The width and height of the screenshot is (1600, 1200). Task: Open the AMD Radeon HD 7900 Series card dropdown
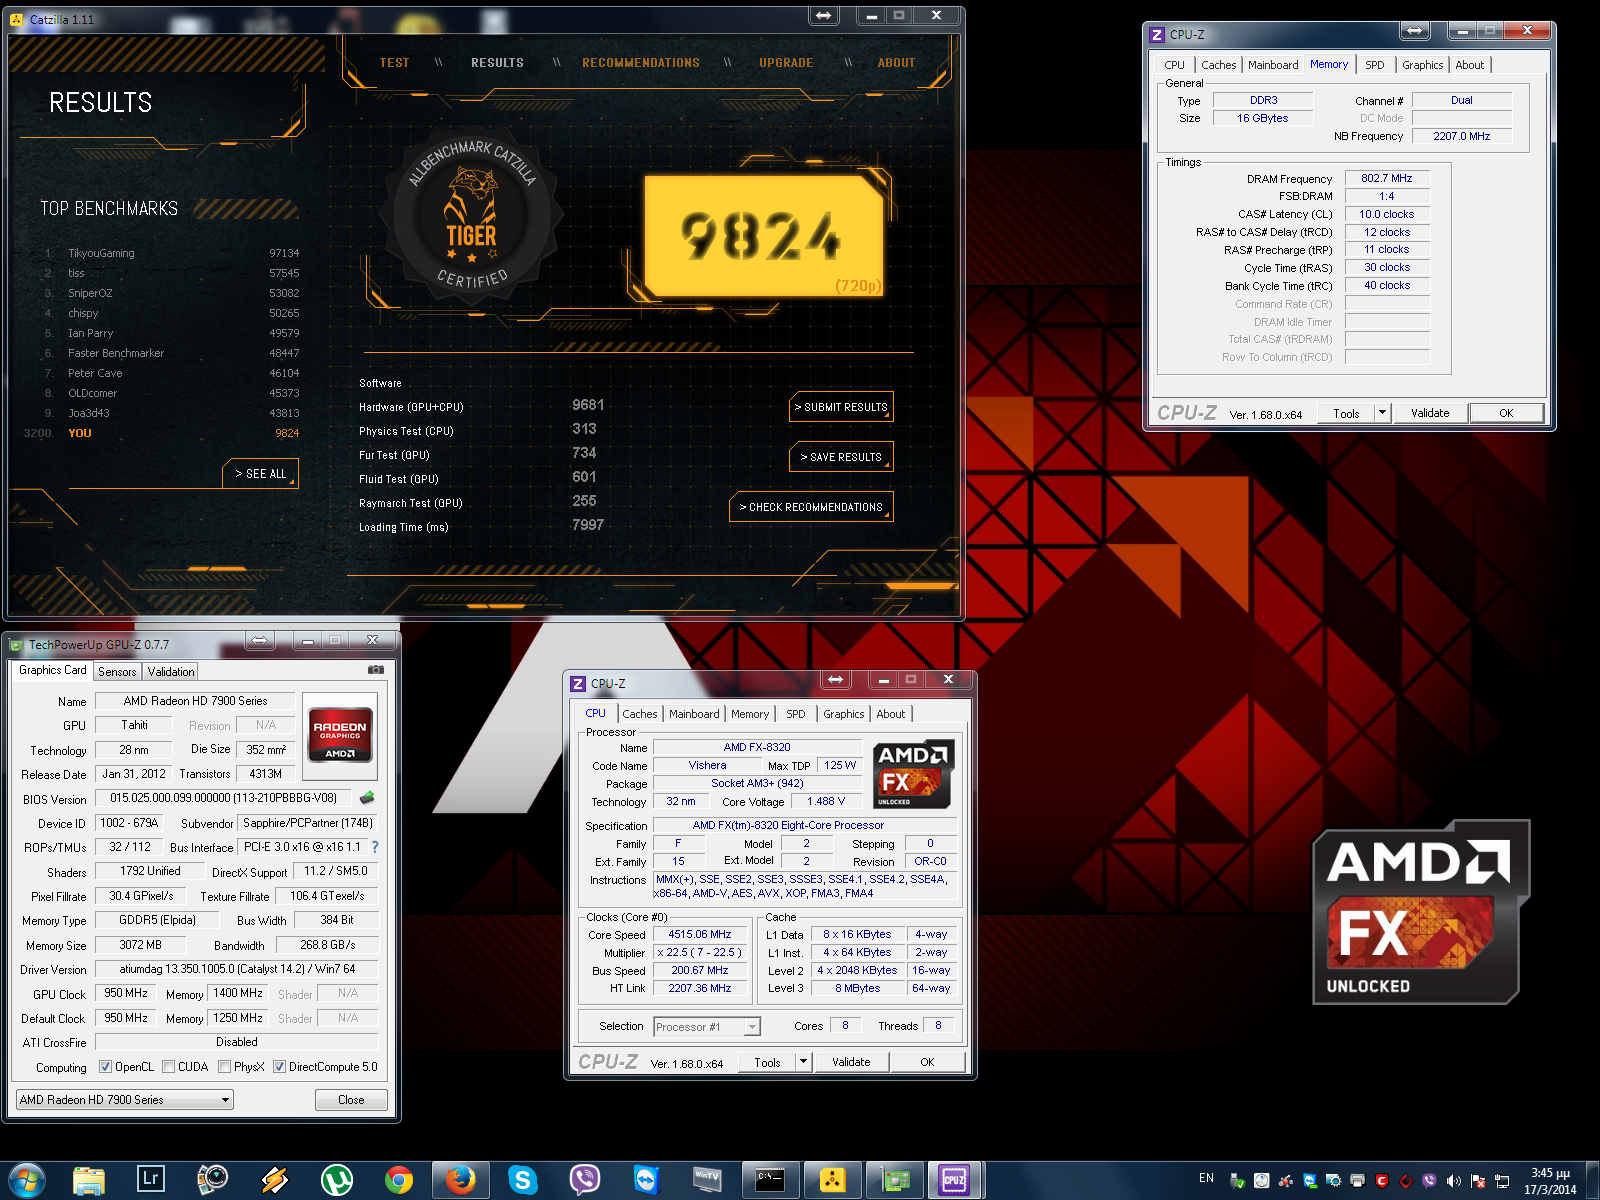(x=125, y=1100)
